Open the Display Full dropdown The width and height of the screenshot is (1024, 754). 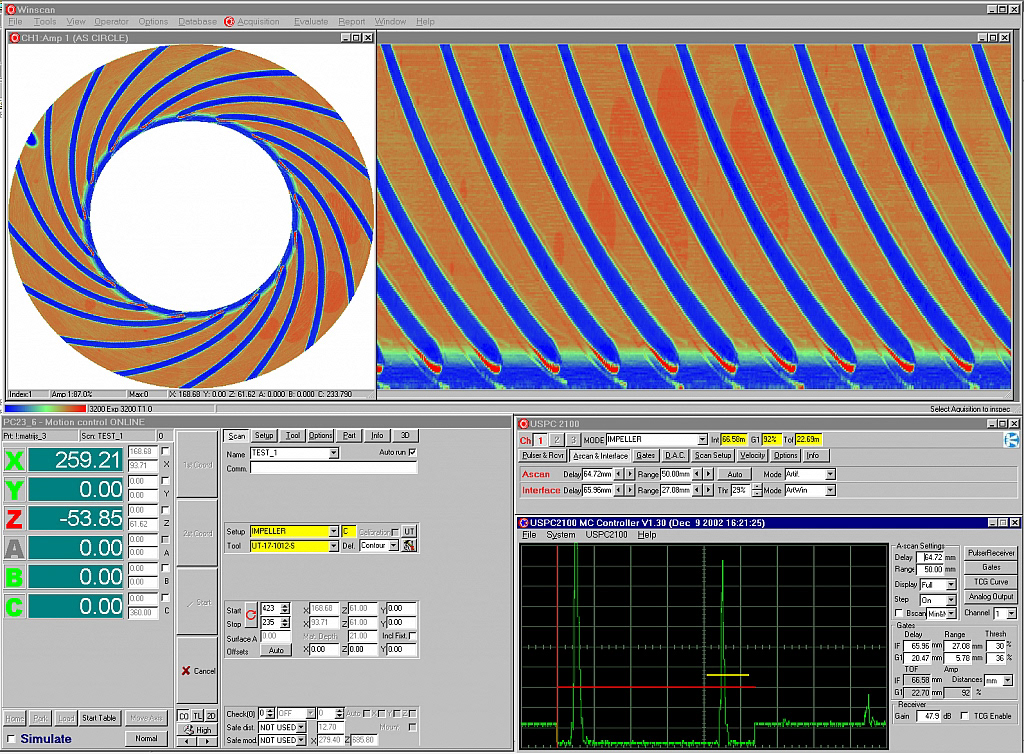[951, 585]
